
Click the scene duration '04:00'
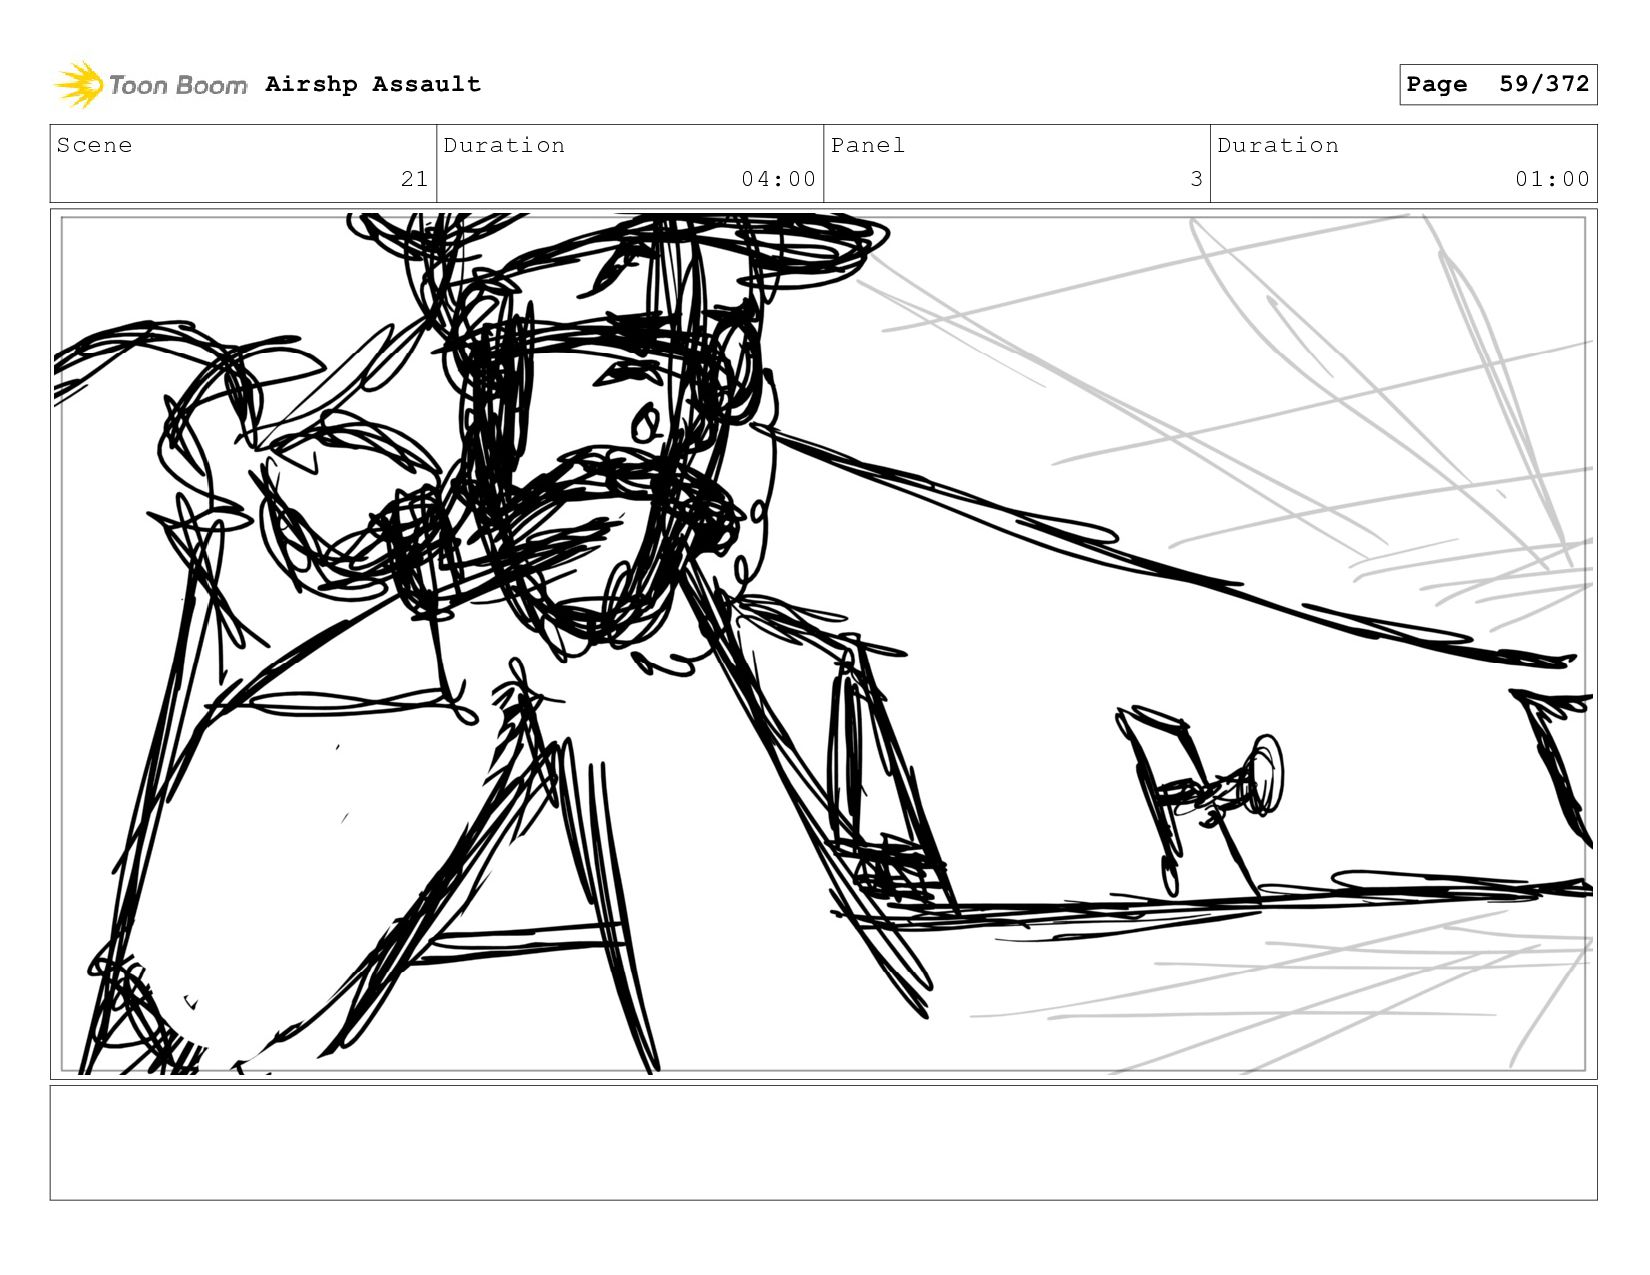tap(779, 179)
